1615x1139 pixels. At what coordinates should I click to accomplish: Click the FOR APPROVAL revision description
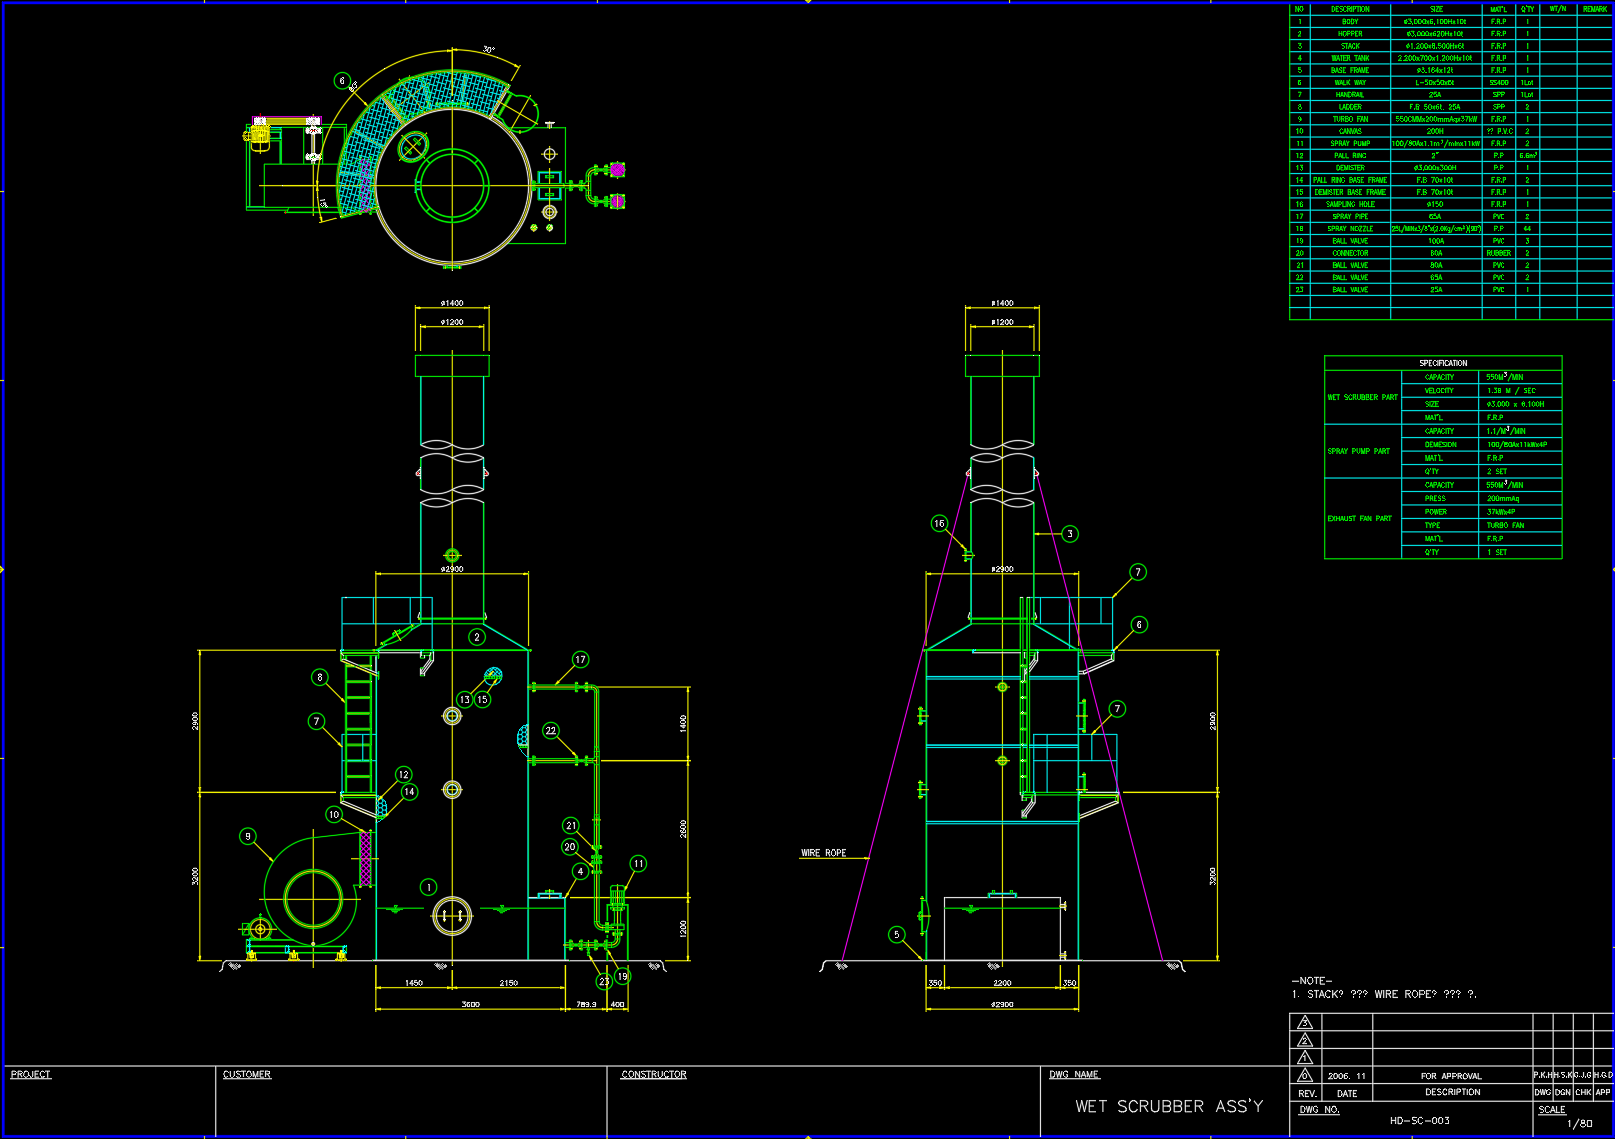[1451, 1076]
